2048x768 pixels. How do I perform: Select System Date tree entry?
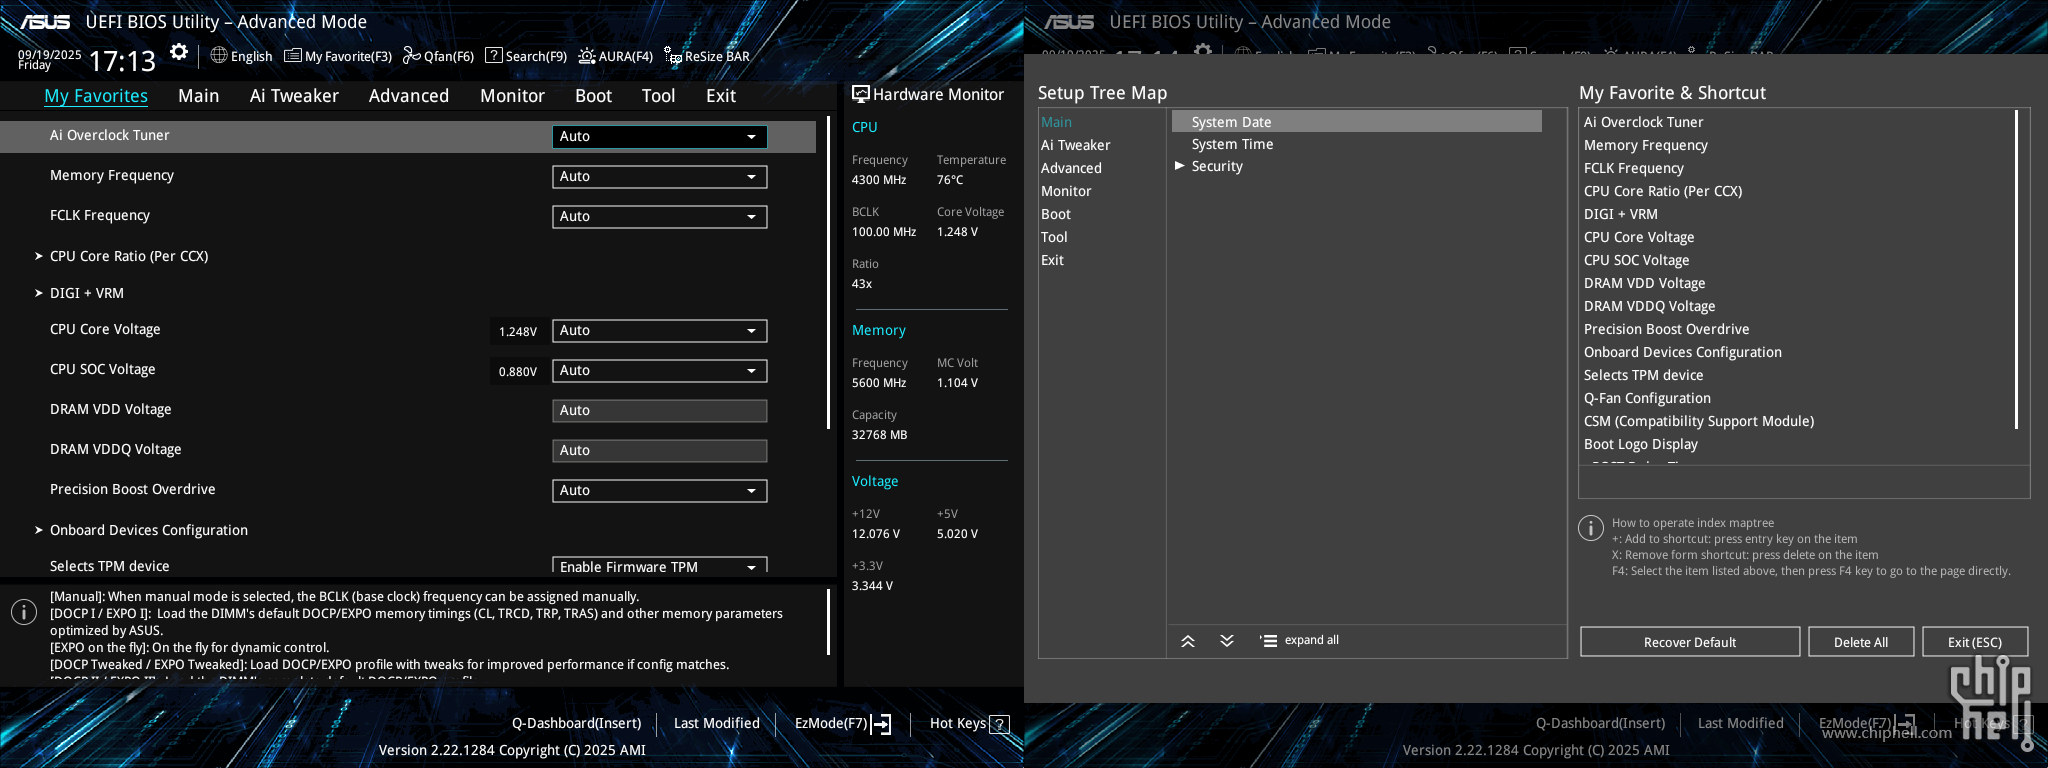pos(1356,122)
